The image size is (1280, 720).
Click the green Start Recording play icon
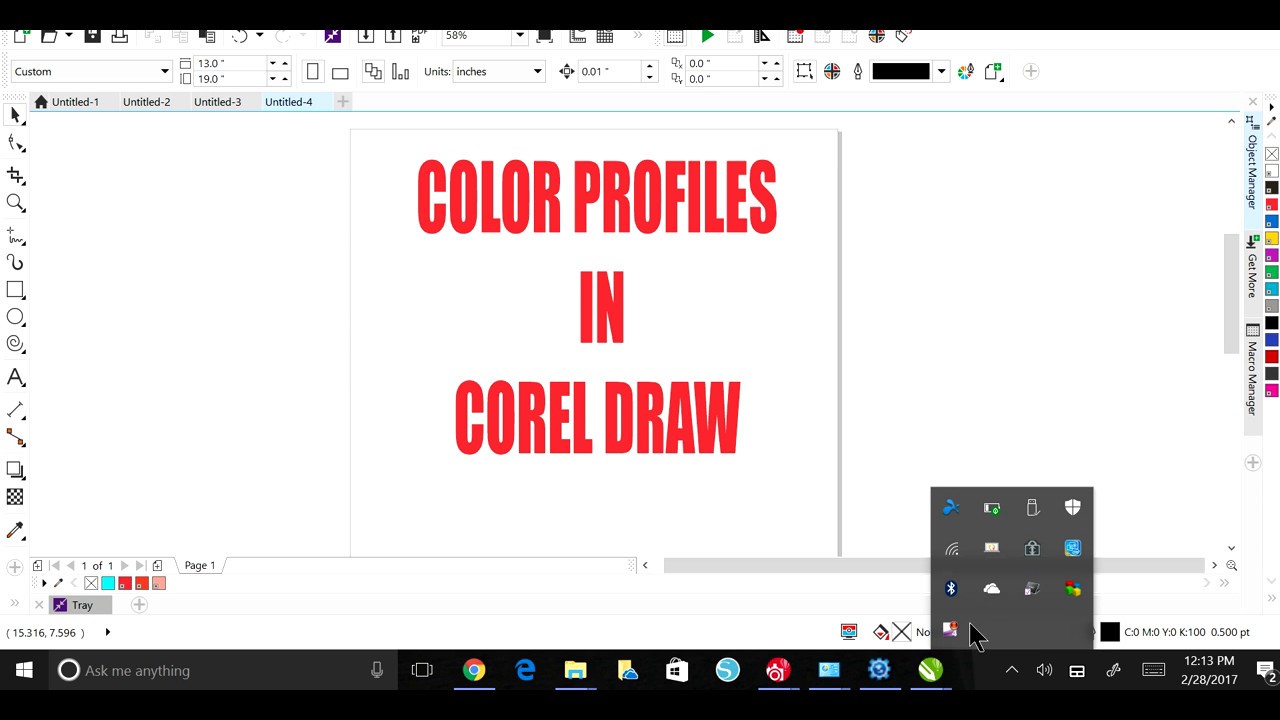tap(707, 36)
